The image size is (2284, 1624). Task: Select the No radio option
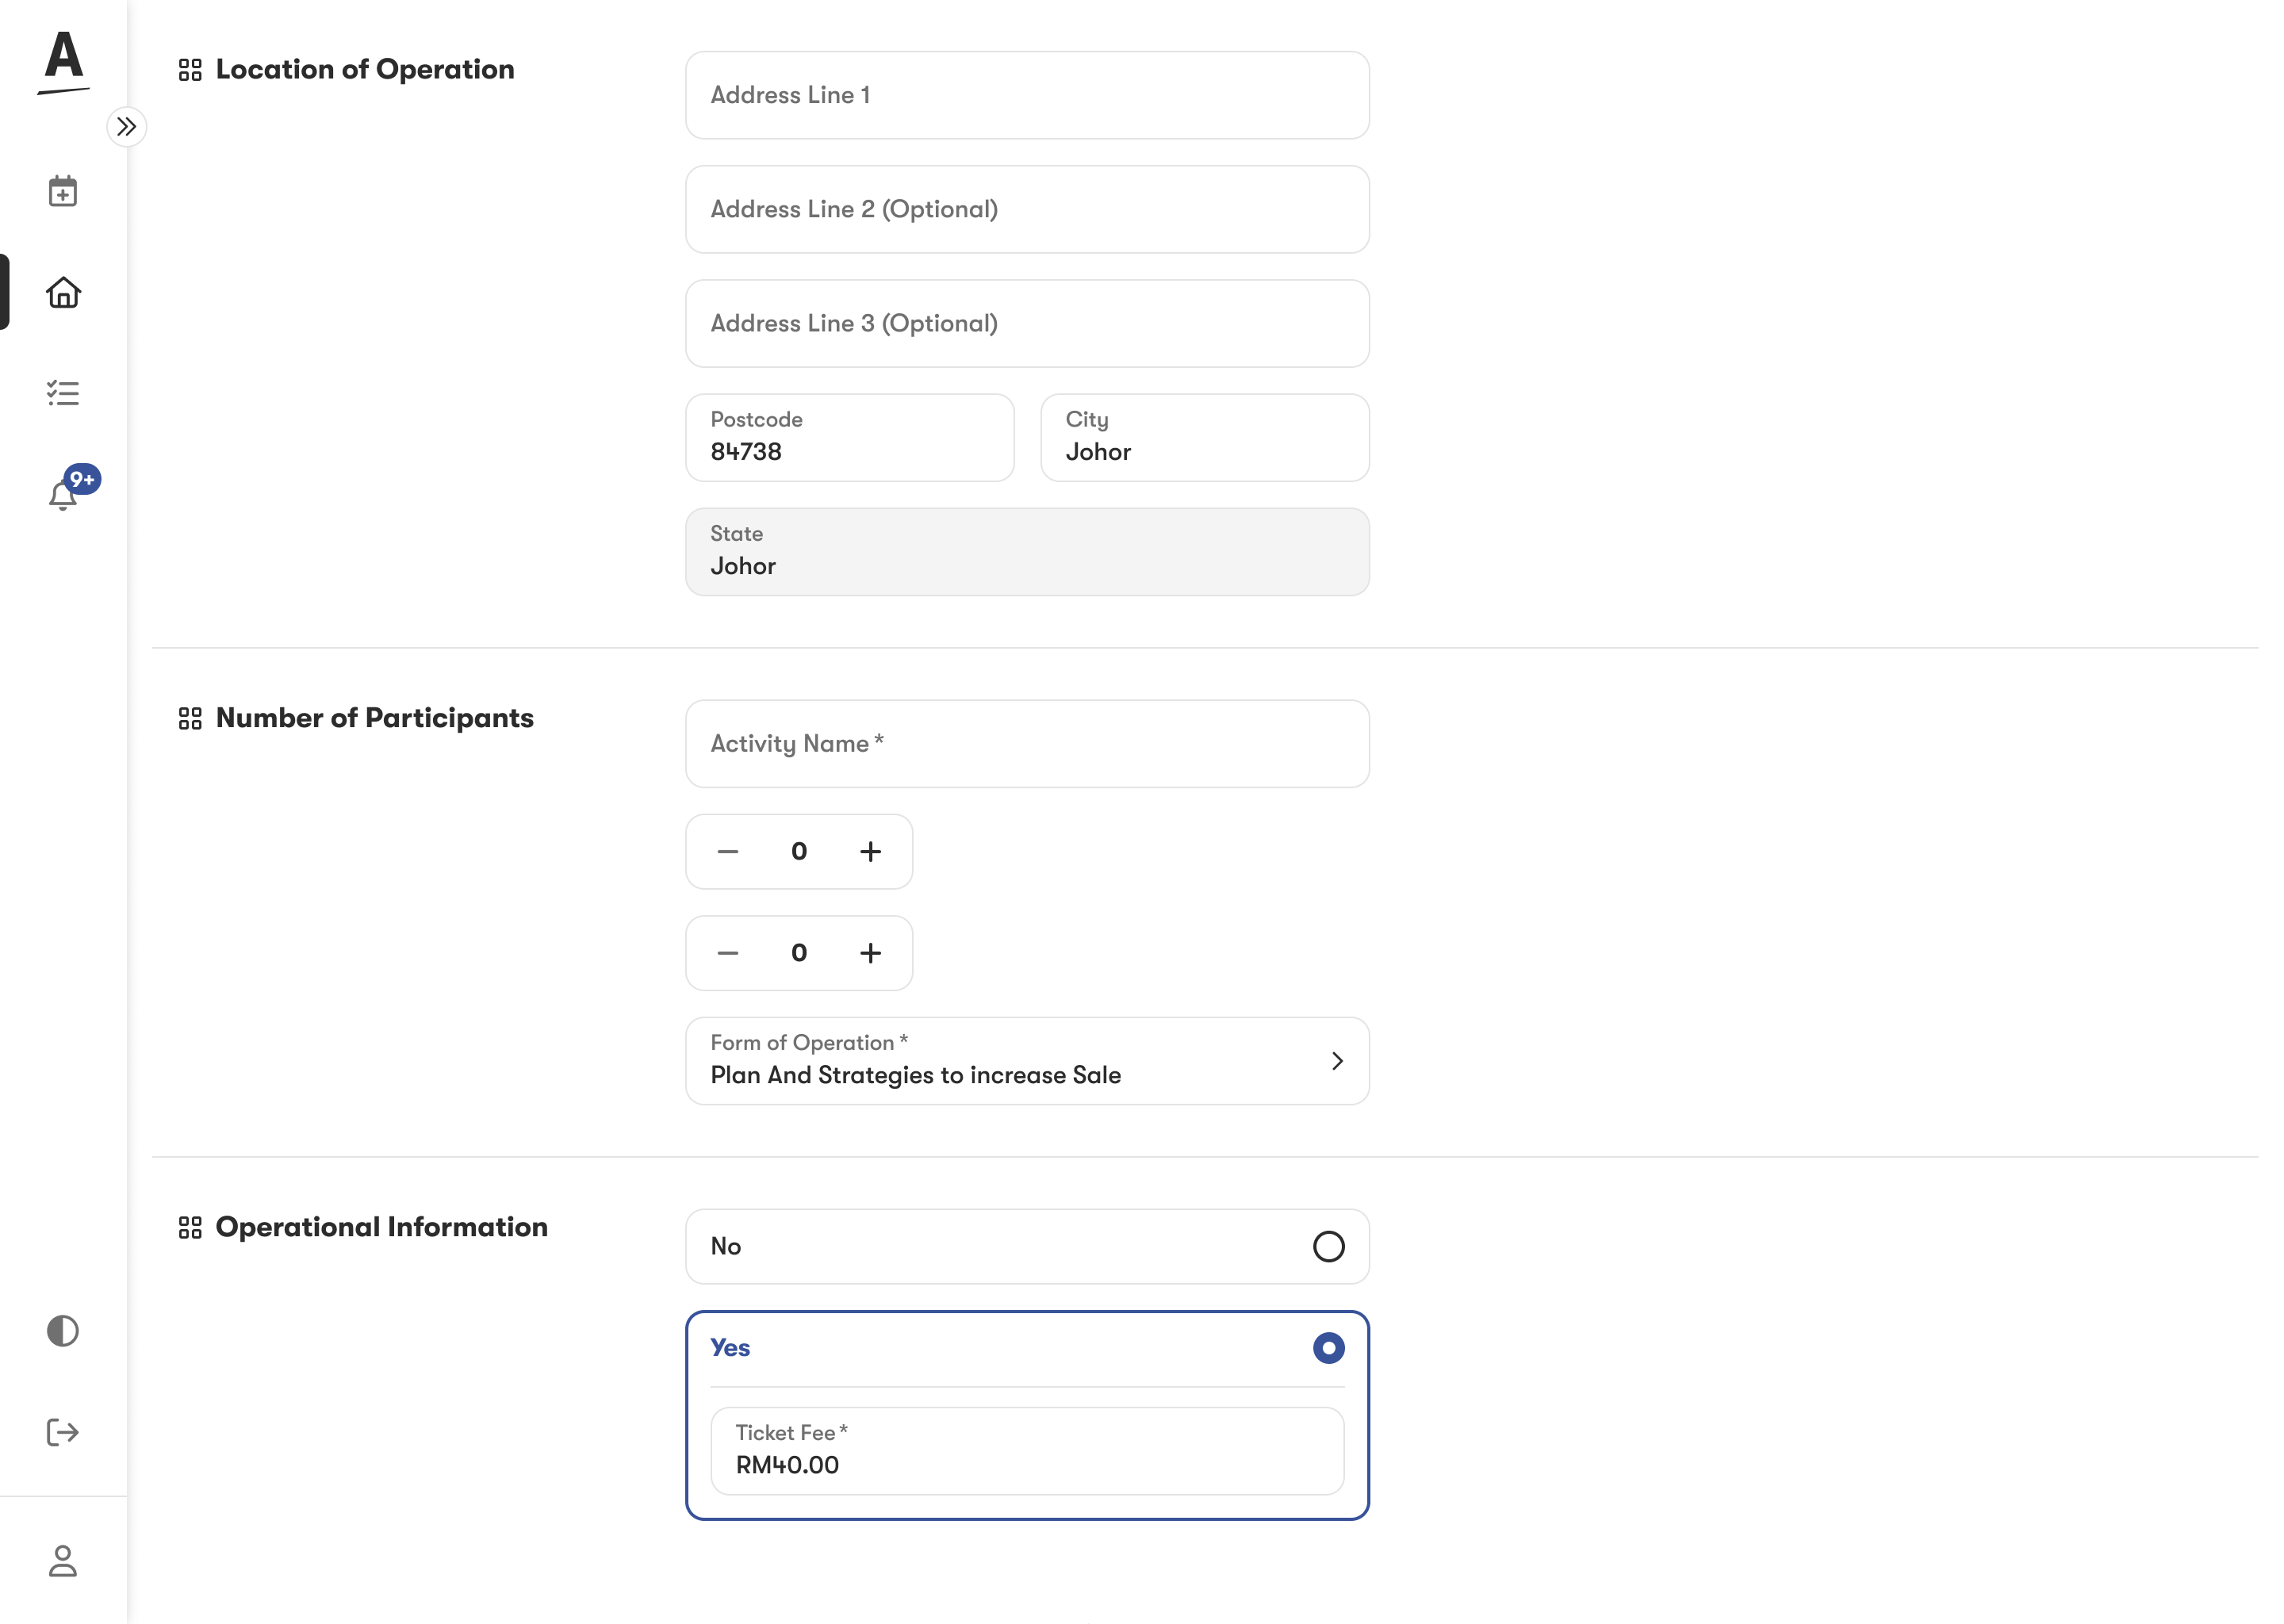coord(1328,1246)
